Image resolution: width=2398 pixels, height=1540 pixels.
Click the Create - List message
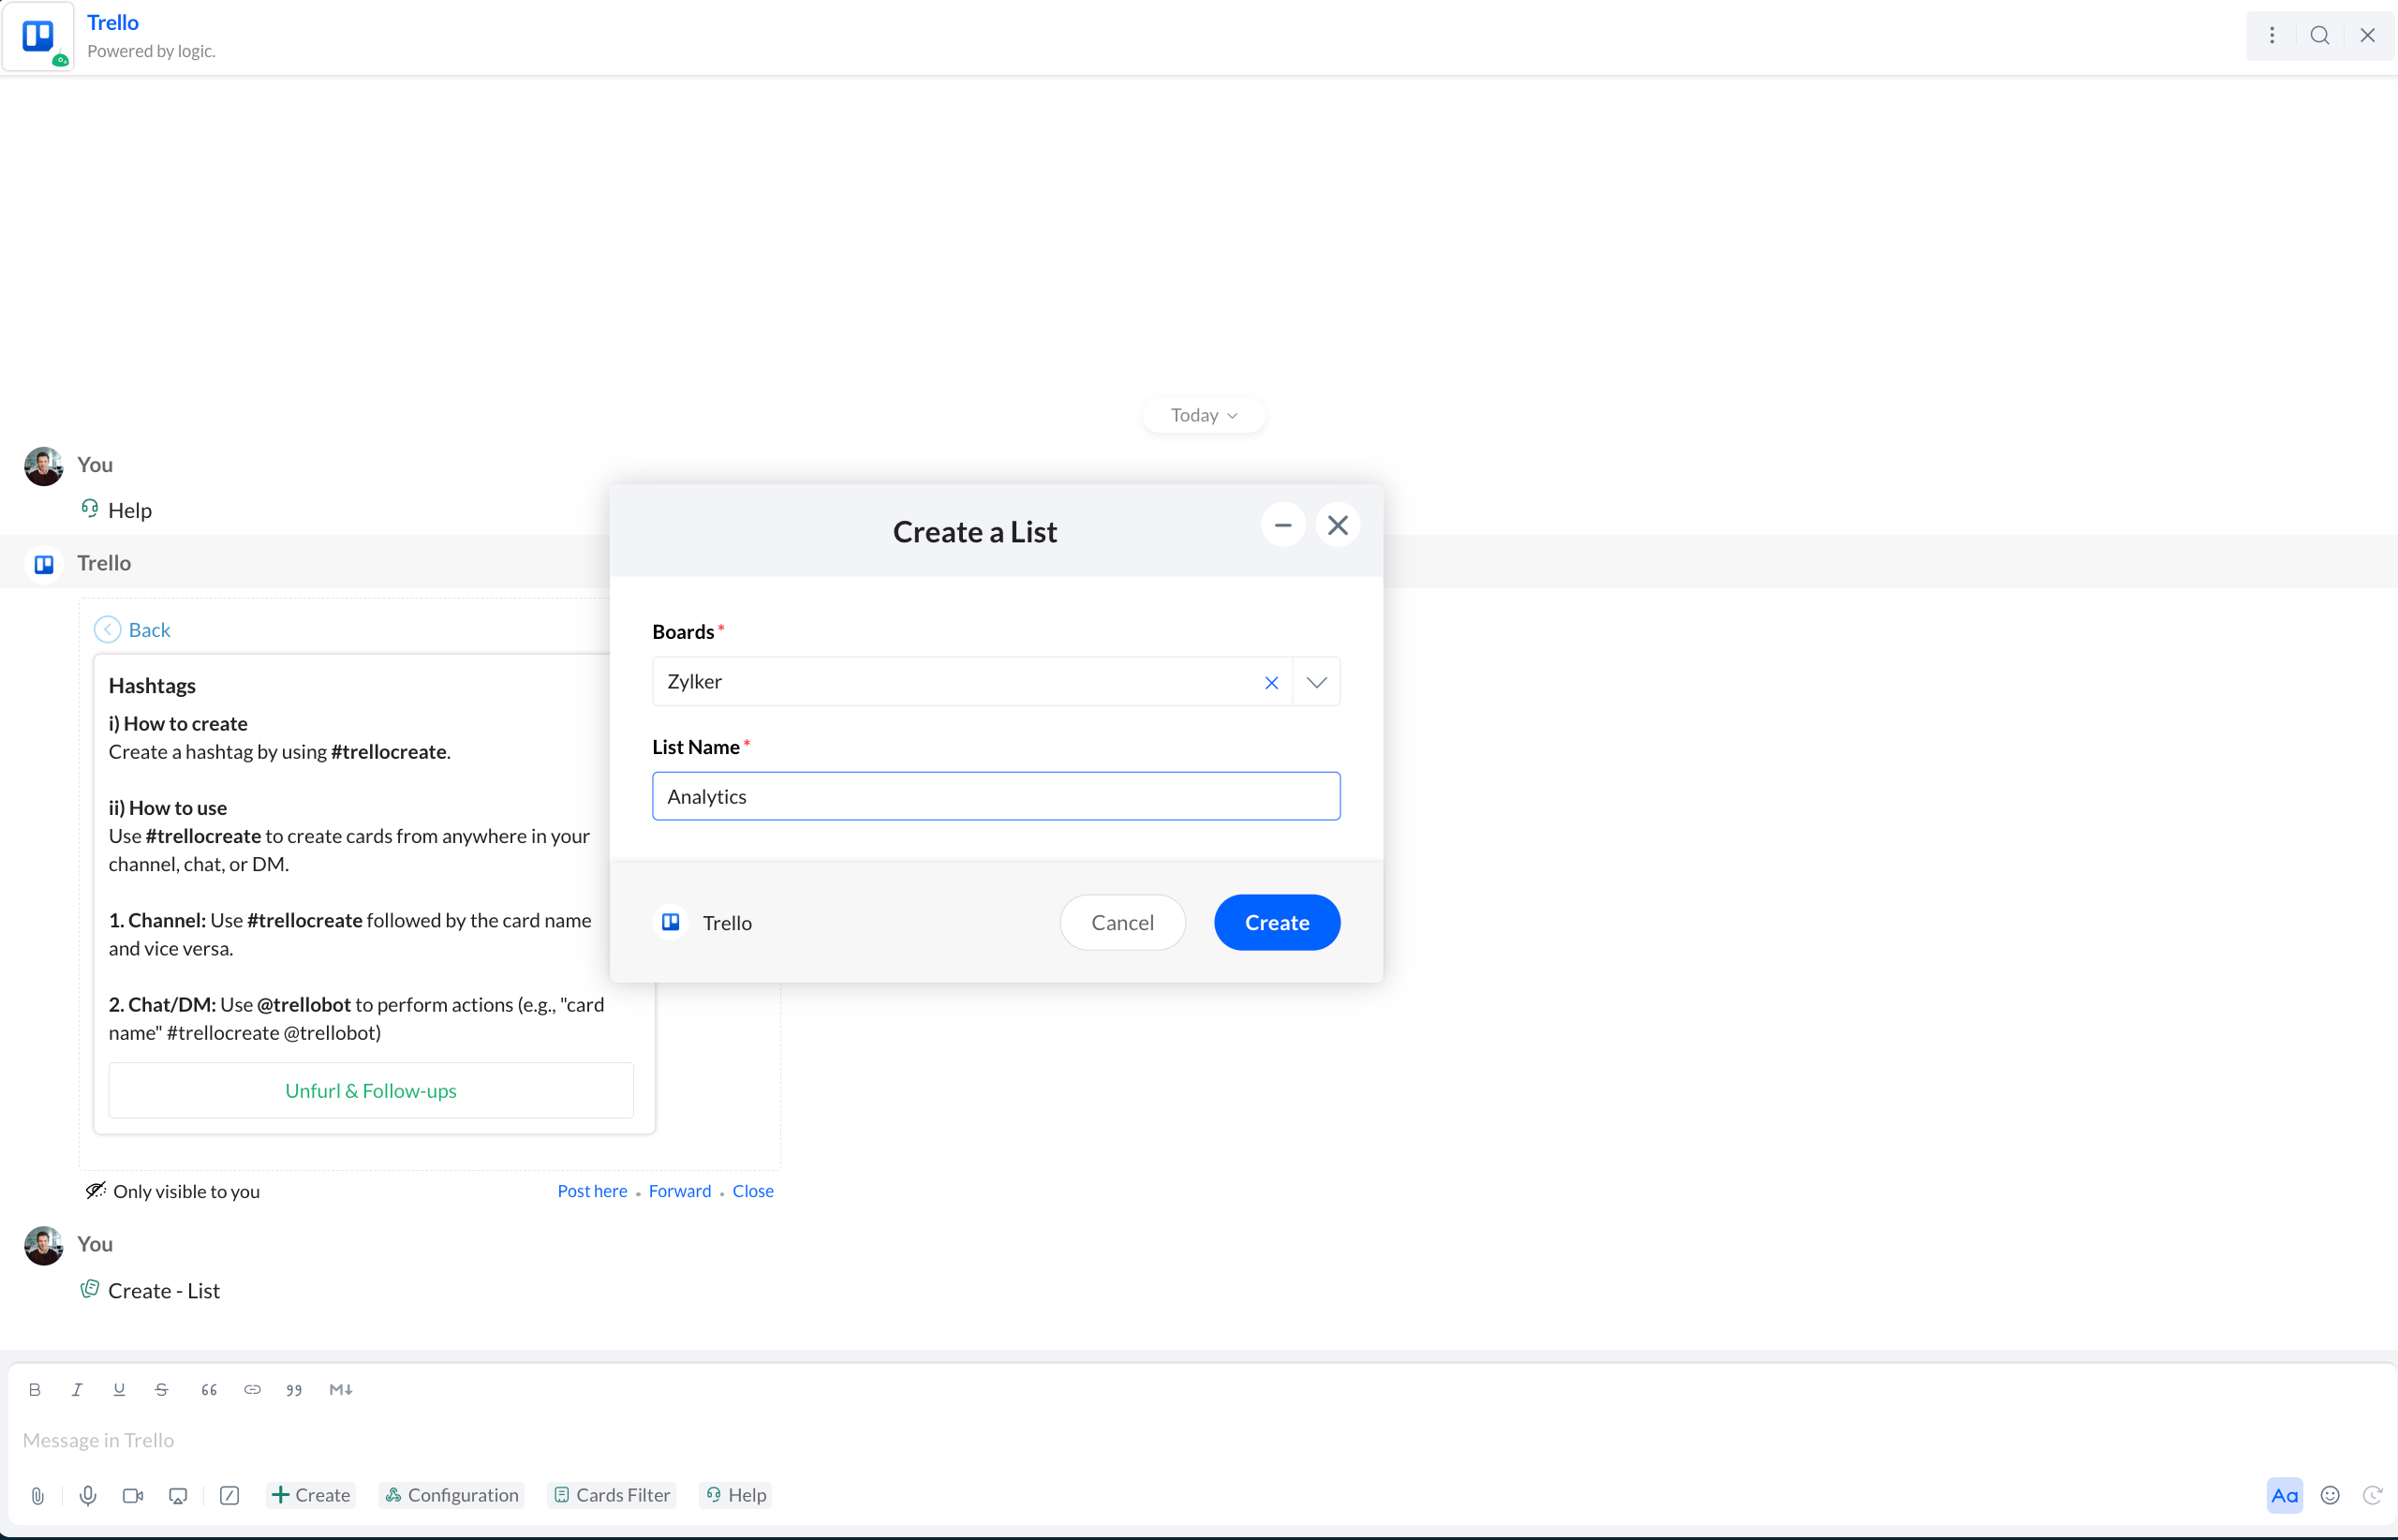pos(164,1291)
